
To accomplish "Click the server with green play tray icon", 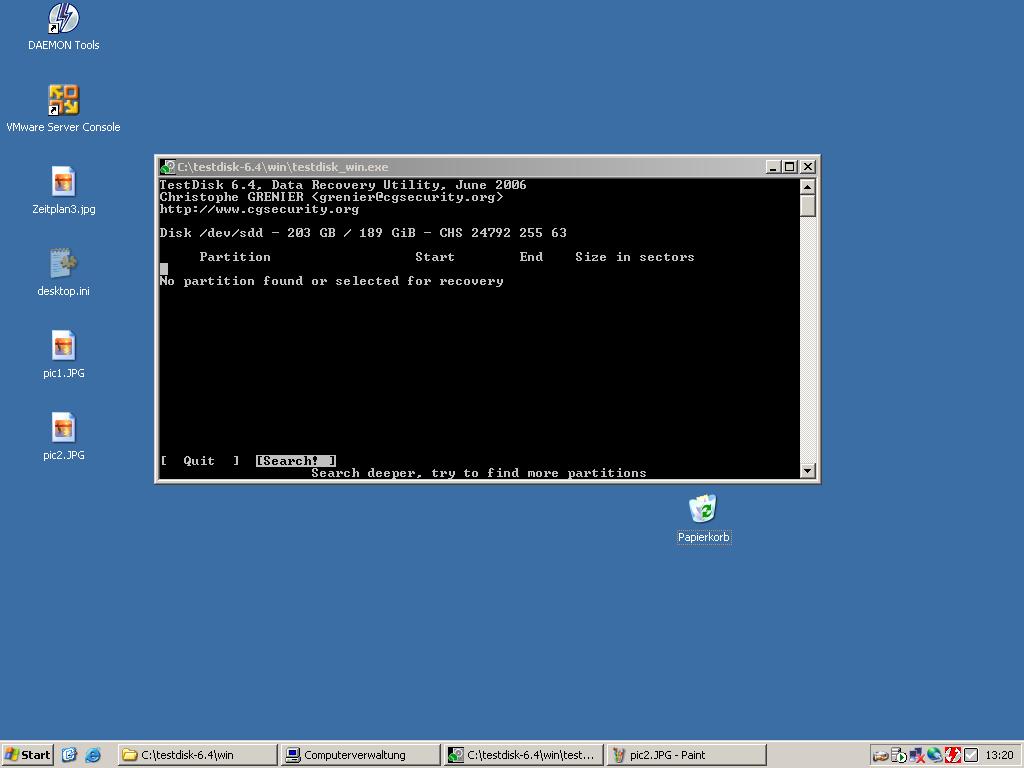I will pos(899,756).
